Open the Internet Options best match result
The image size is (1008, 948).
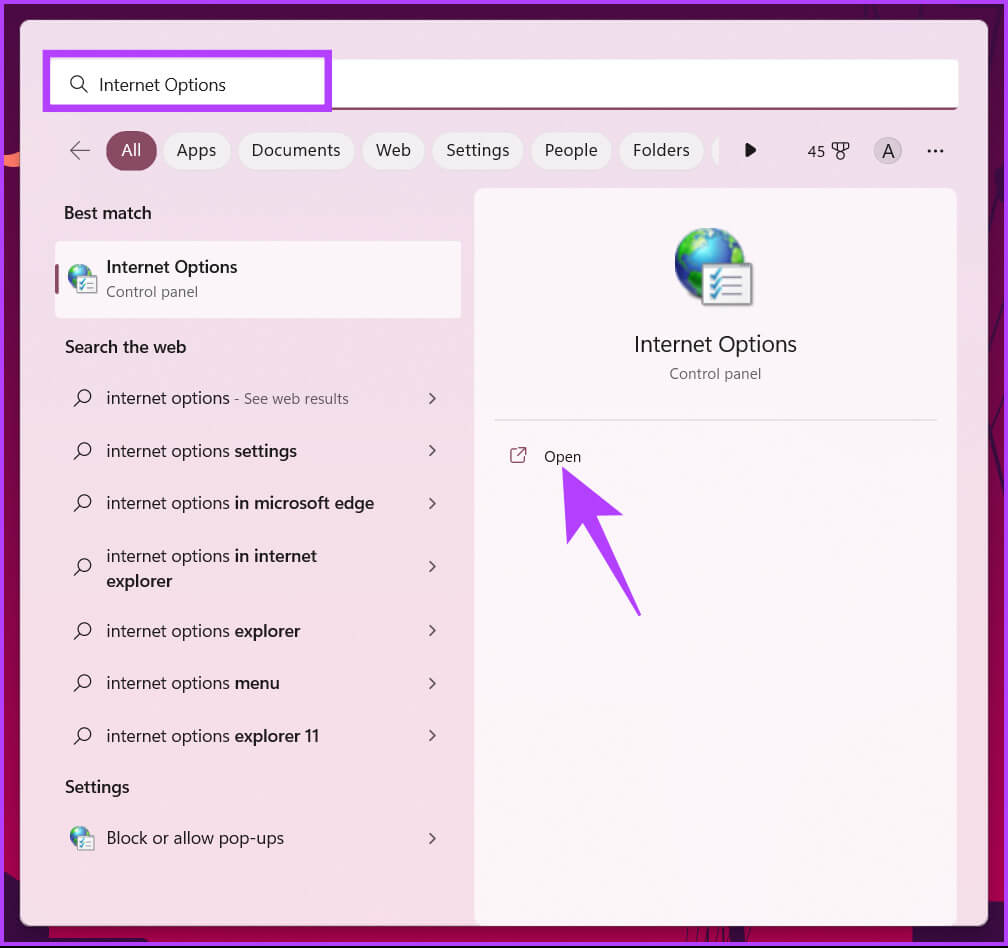pyautogui.click(x=258, y=279)
